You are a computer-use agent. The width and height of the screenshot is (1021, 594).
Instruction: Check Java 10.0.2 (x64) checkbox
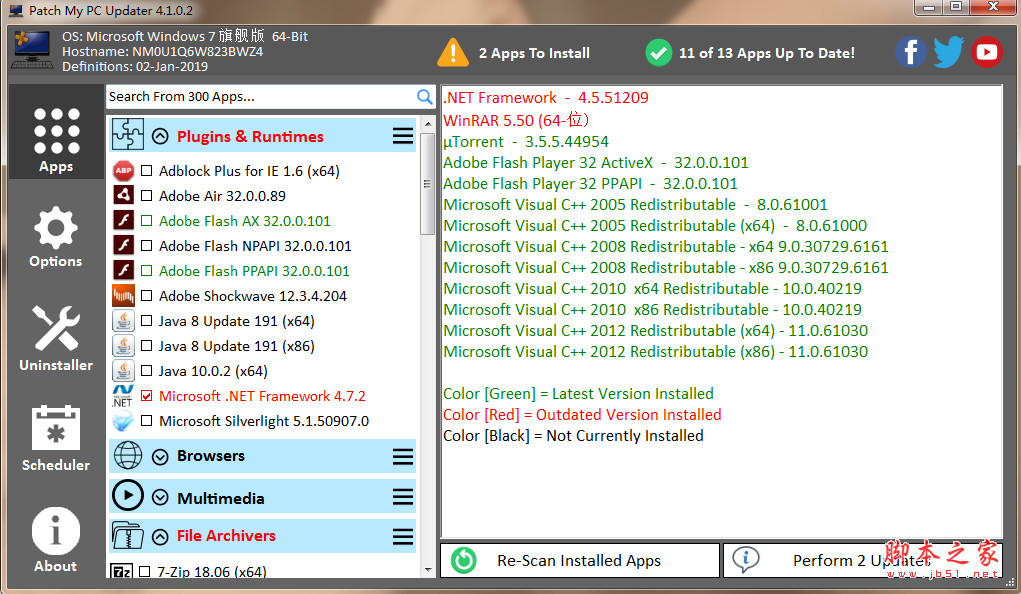click(x=147, y=371)
